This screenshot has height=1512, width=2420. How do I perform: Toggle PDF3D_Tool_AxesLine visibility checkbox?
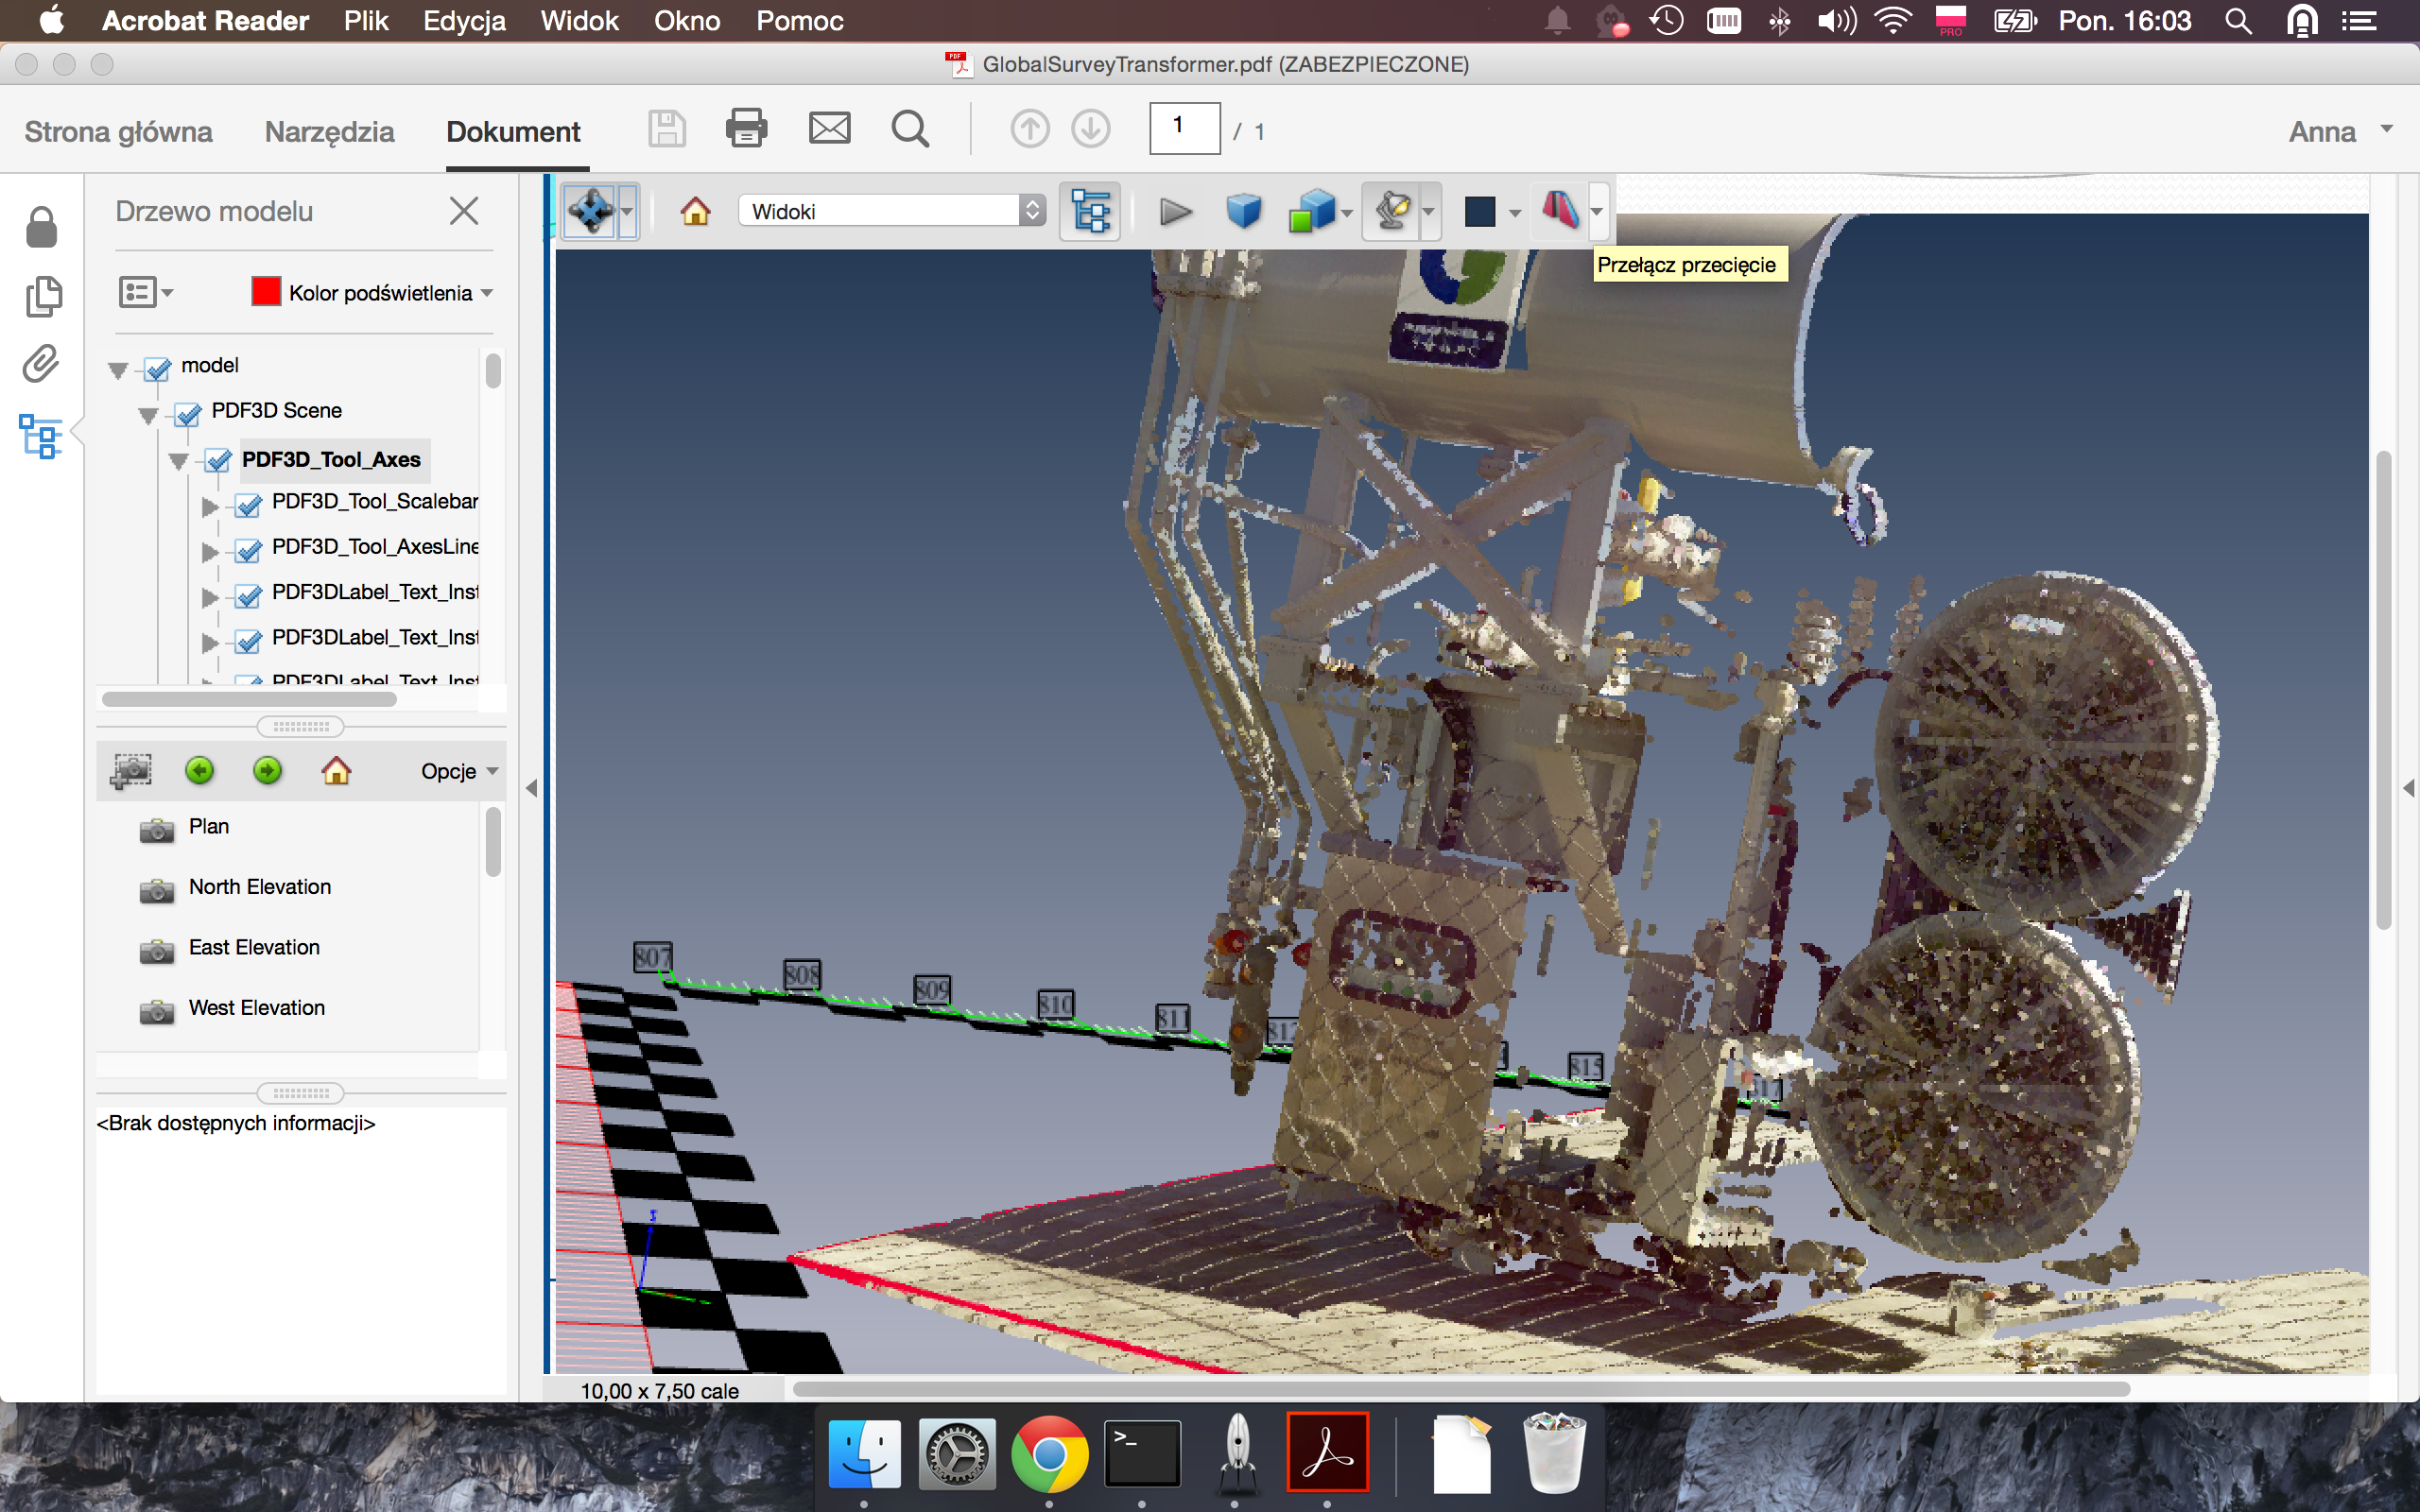pyautogui.click(x=248, y=550)
